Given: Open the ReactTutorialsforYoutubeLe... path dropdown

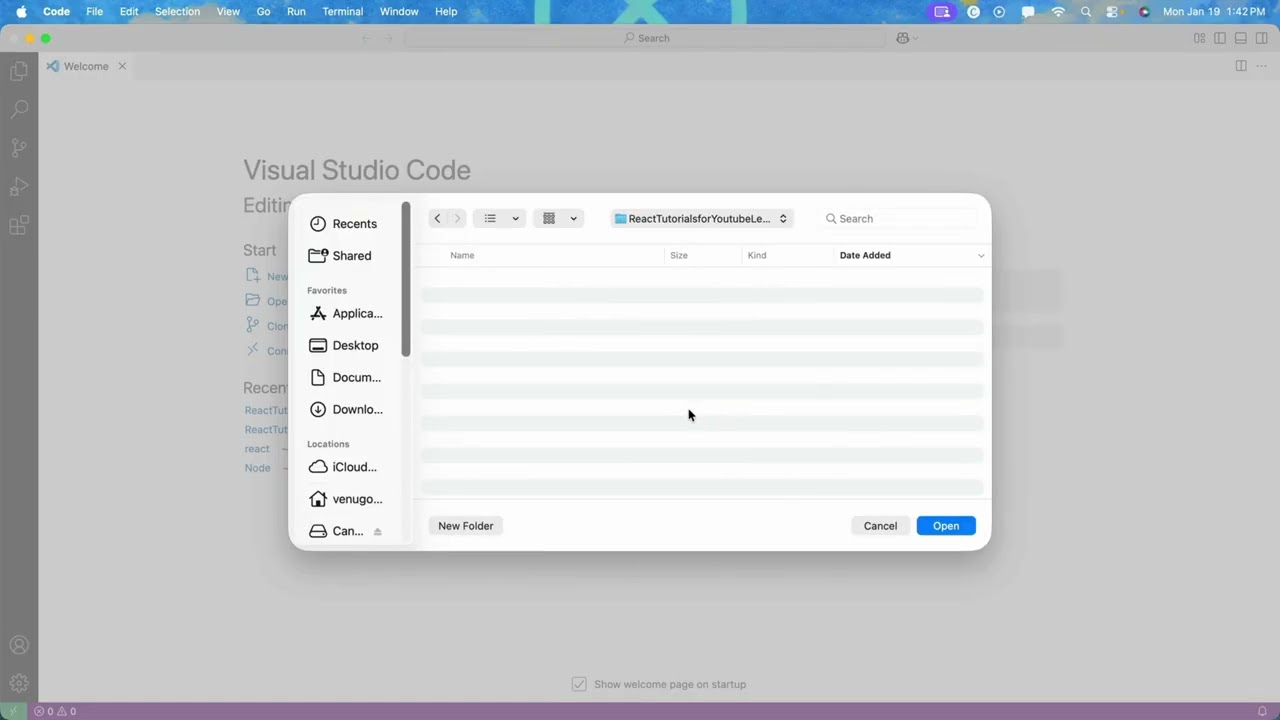Looking at the screenshot, I should coord(702,218).
